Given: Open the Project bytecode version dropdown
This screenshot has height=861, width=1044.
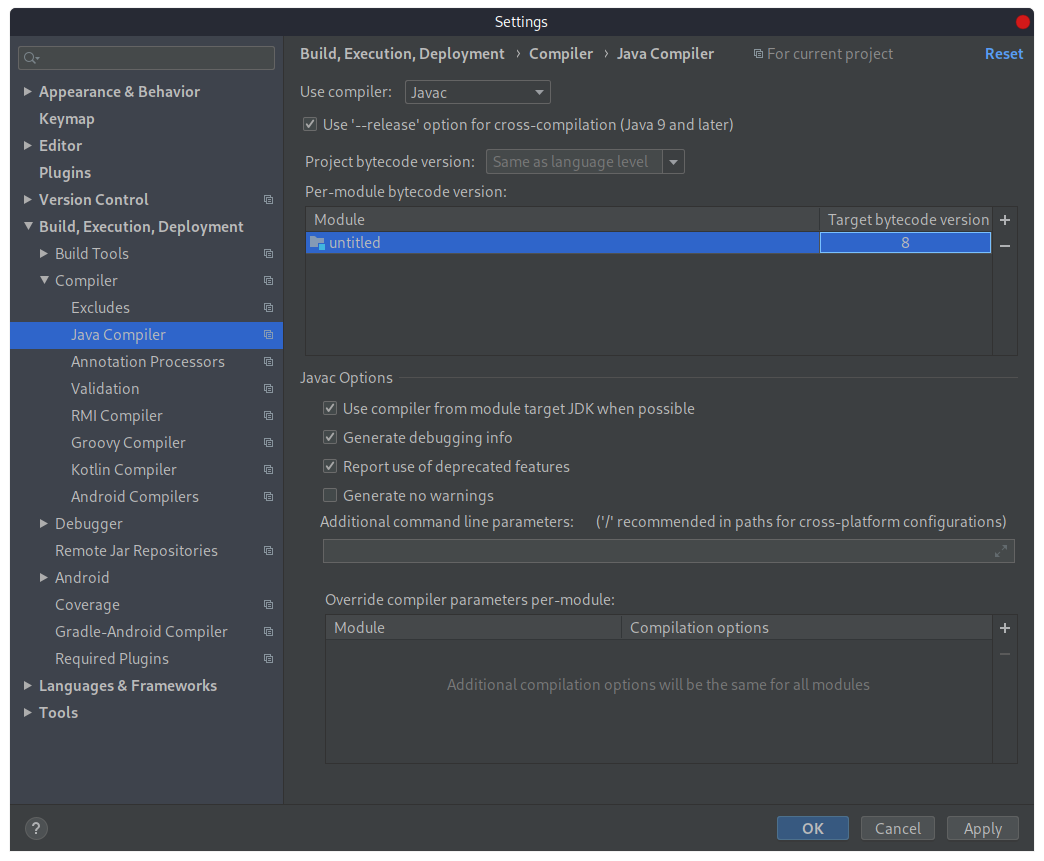Looking at the screenshot, I should (674, 161).
